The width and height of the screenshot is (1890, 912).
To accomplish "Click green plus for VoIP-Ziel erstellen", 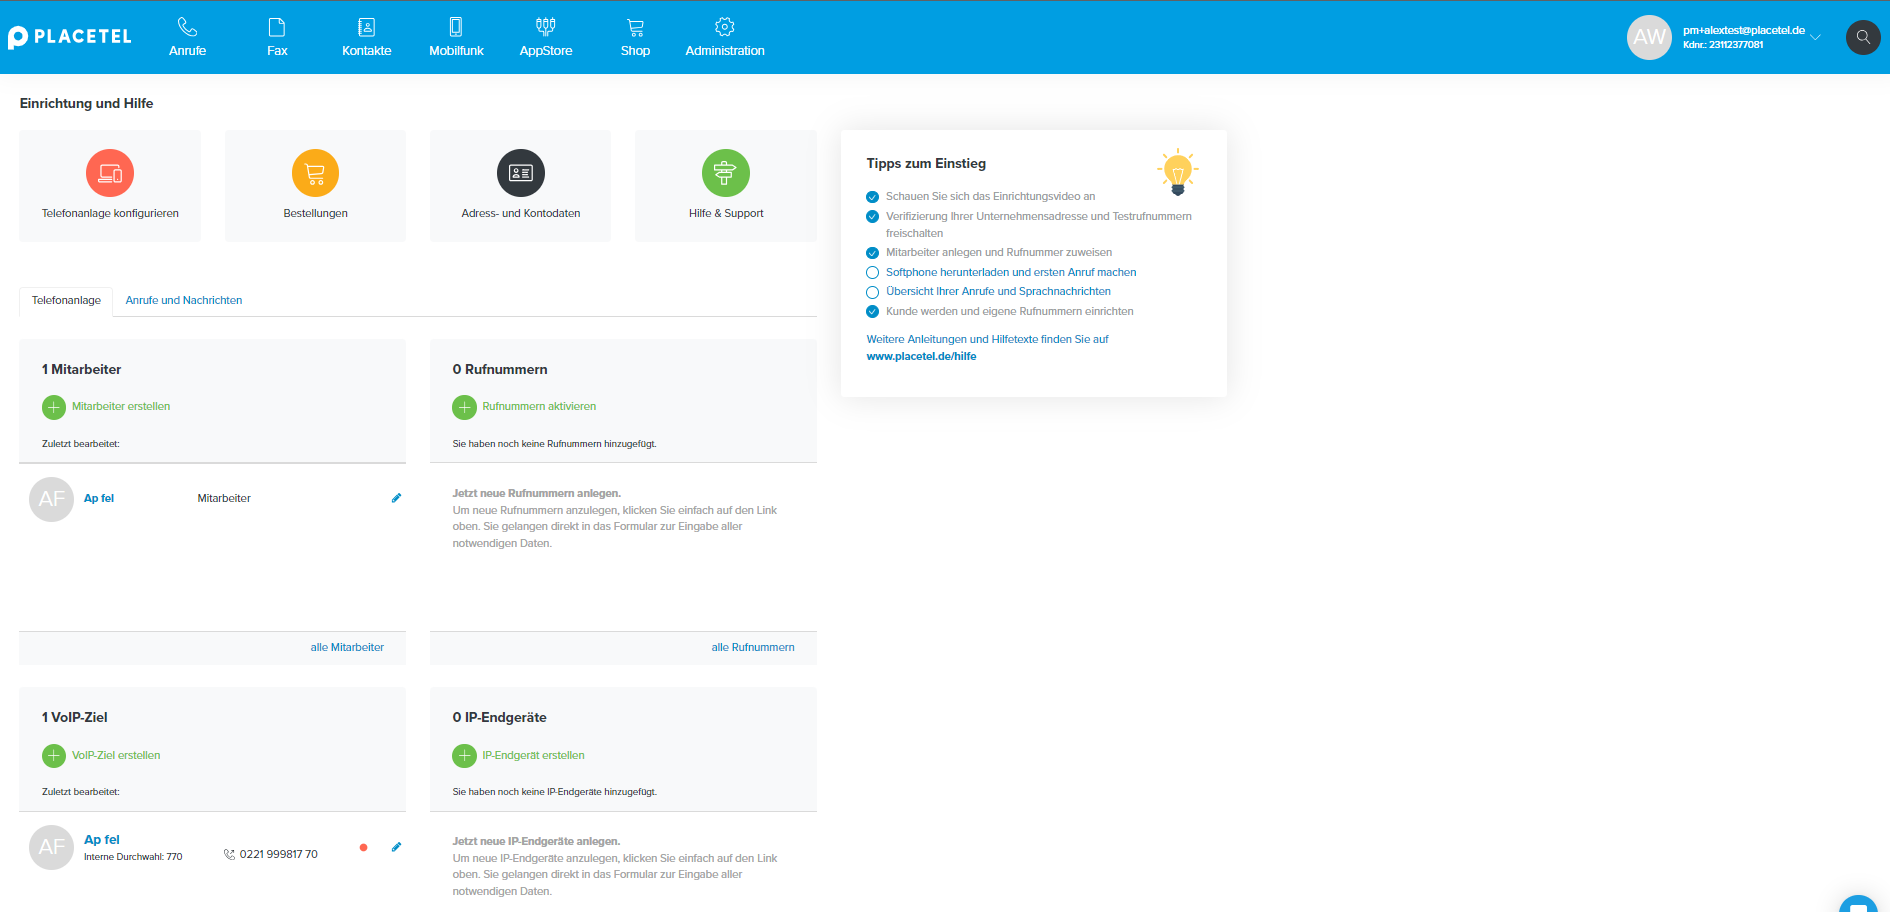I will click(54, 756).
